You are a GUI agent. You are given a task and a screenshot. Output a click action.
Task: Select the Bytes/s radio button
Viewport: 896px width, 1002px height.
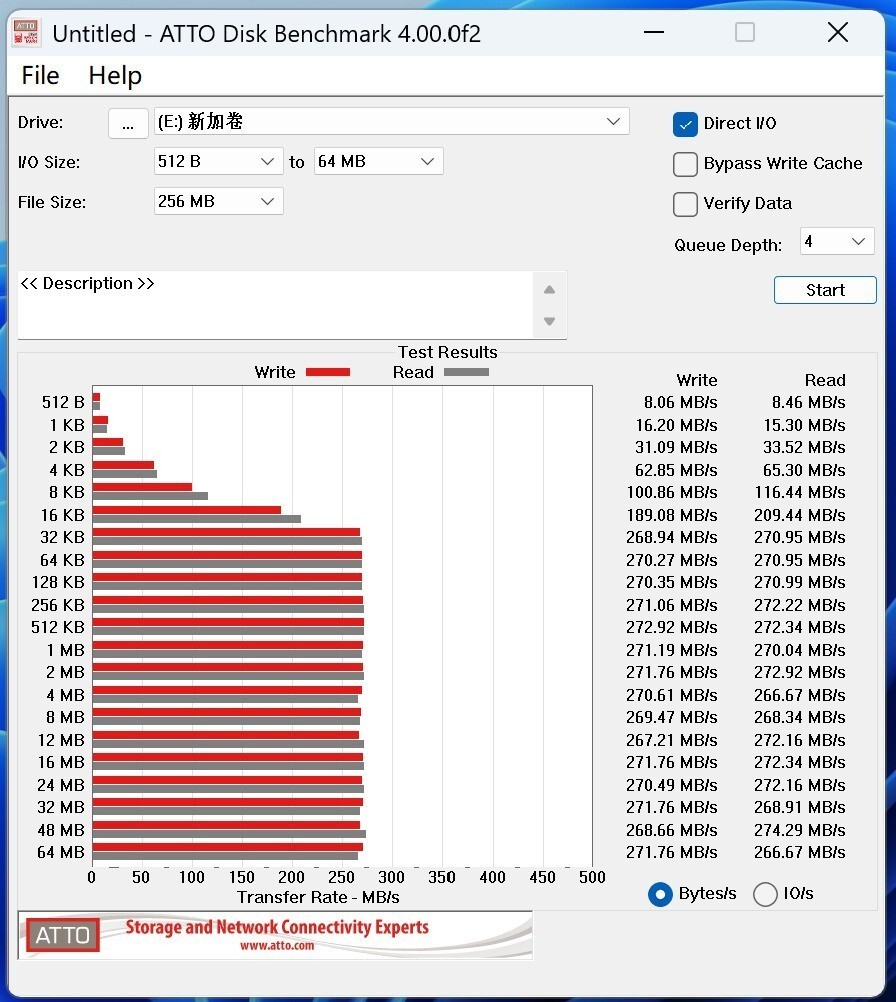(660, 894)
